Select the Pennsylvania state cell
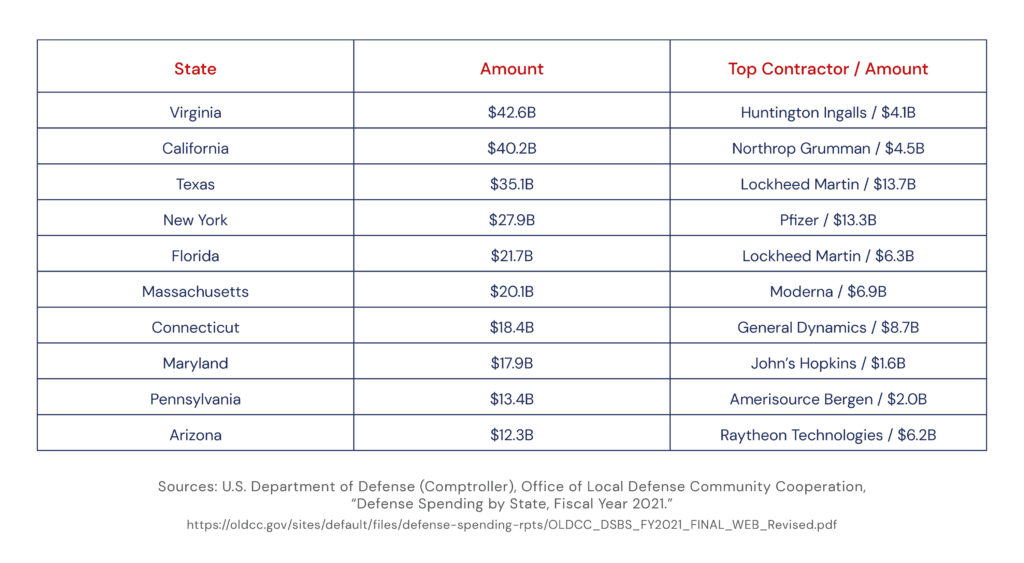Viewport: 1024px width, 563px height. click(x=195, y=399)
